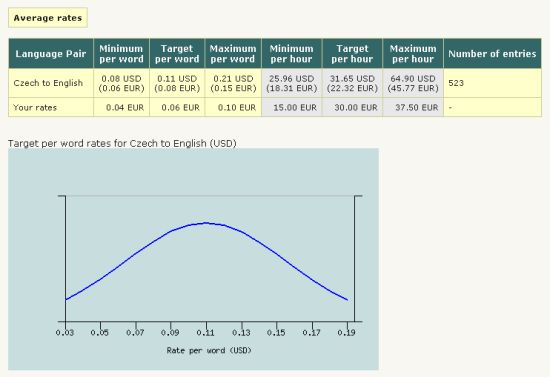
Task: Select the Average rates tab
Action: click(48, 18)
